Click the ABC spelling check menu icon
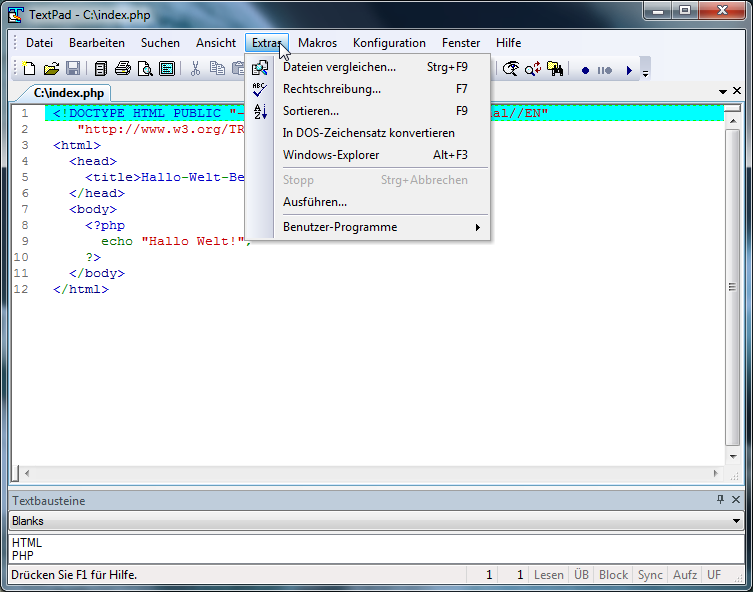Viewport: 753px width, 592px height. click(x=260, y=89)
